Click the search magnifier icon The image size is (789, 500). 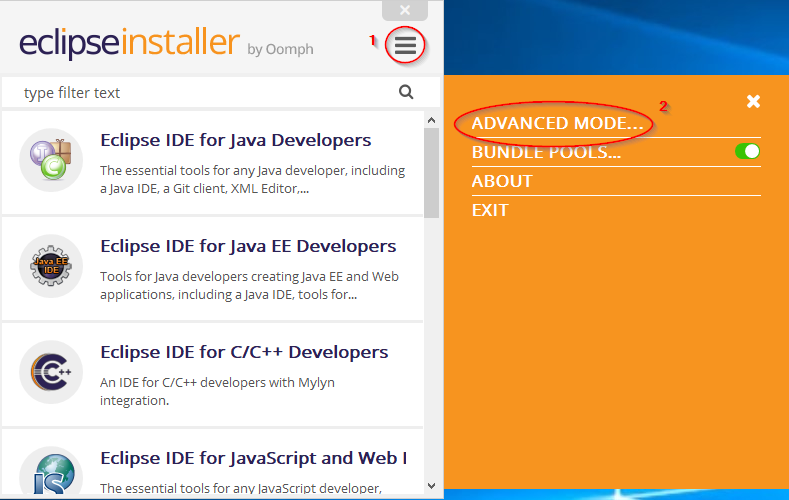coord(406,92)
